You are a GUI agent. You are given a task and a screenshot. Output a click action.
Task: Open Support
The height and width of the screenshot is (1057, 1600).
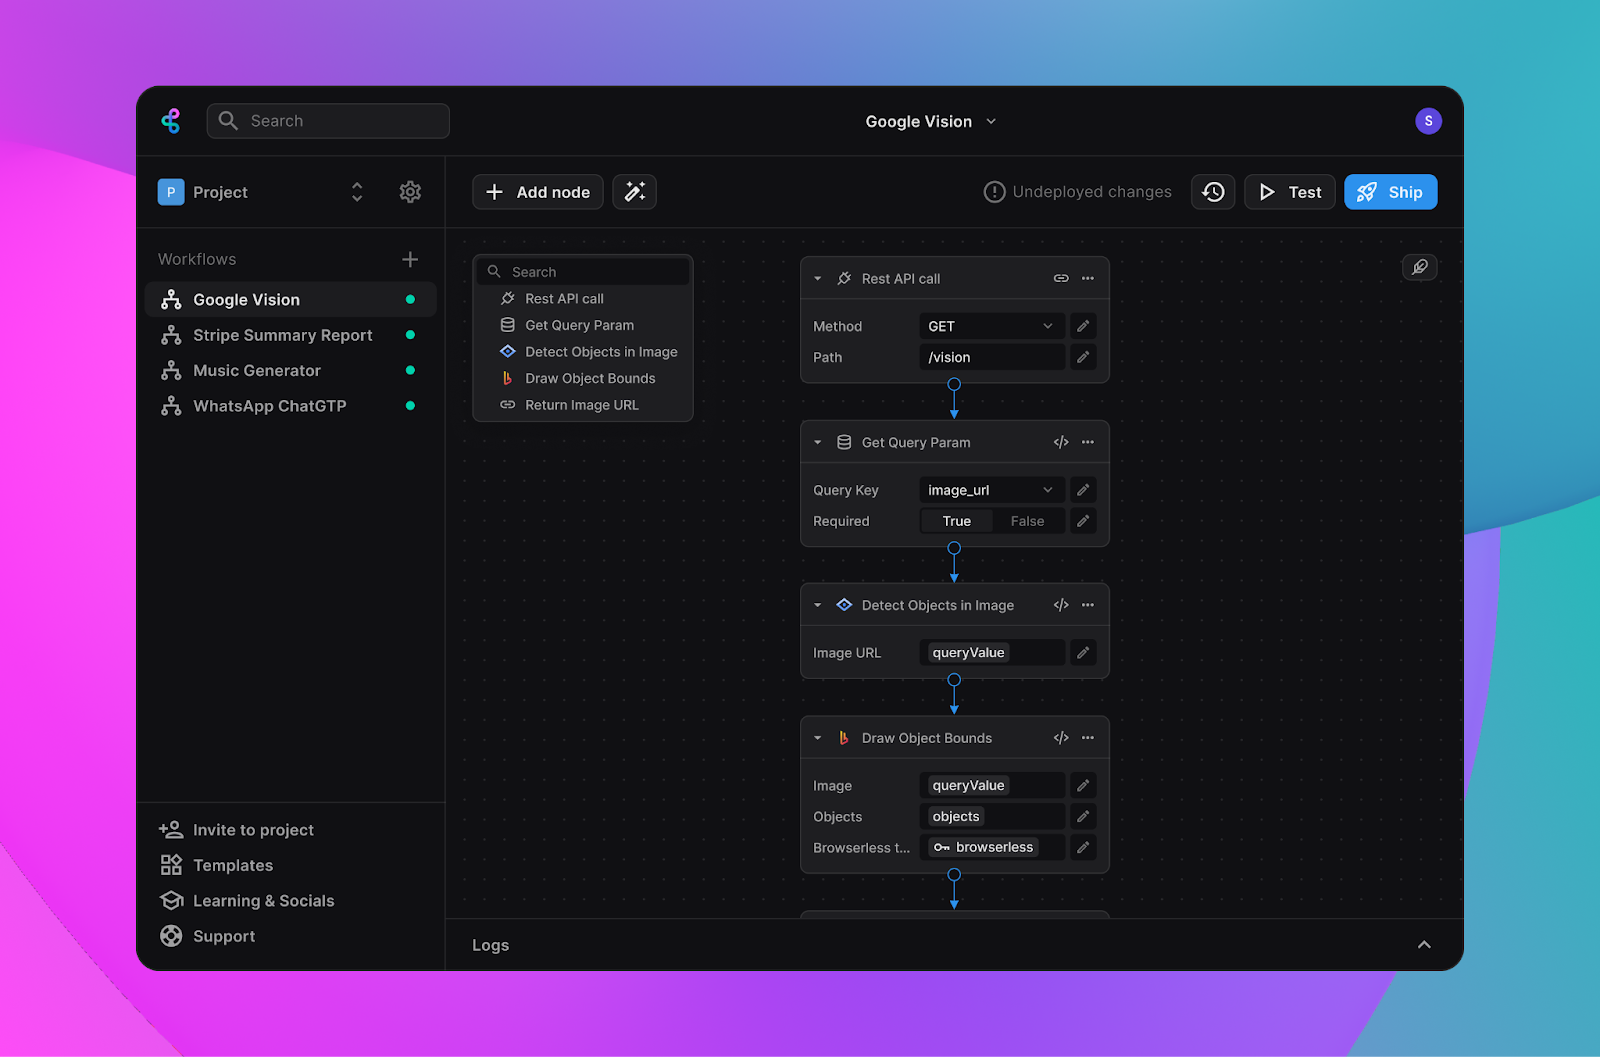pyautogui.click(x=207, y=936)
